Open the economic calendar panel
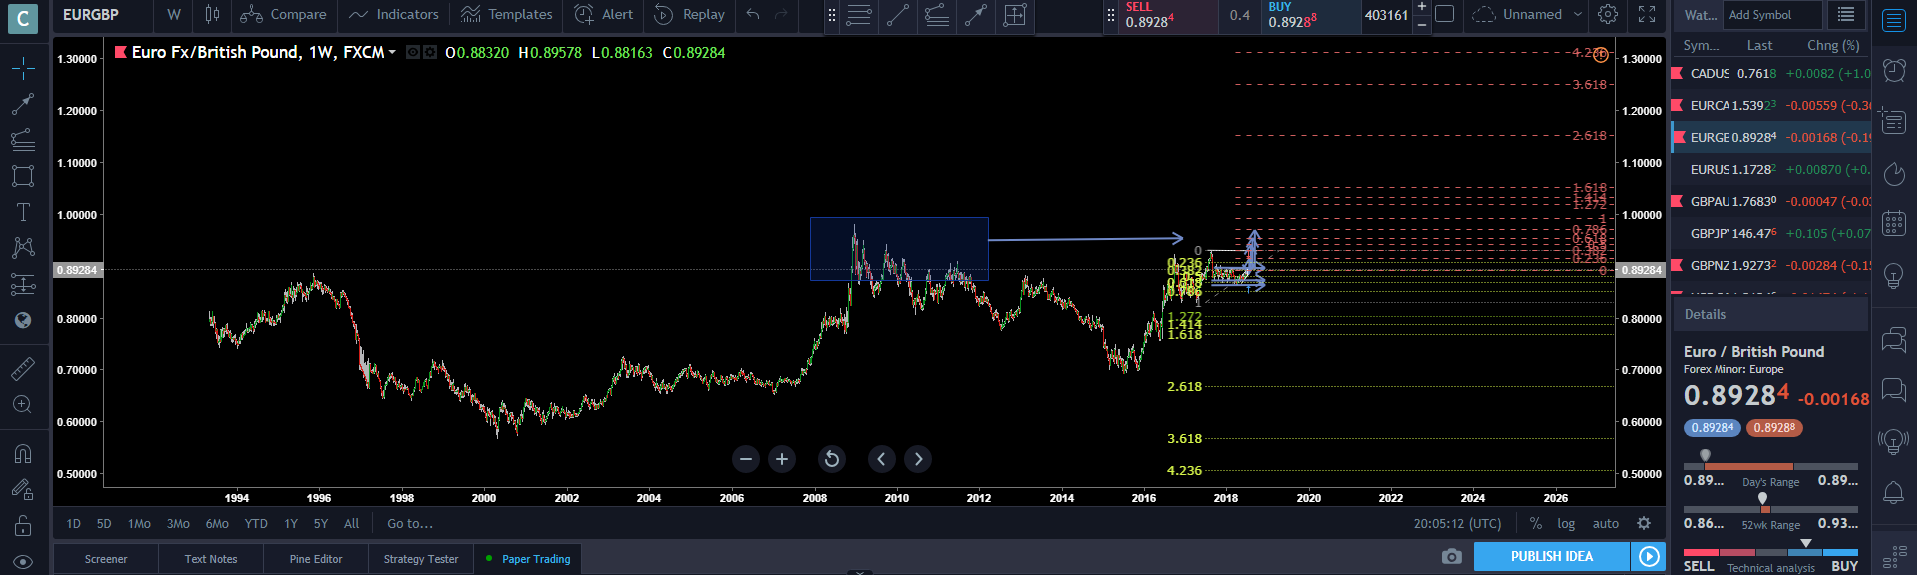The height and width of the screenshot is (575, 1917). (x=1894, y=222)
